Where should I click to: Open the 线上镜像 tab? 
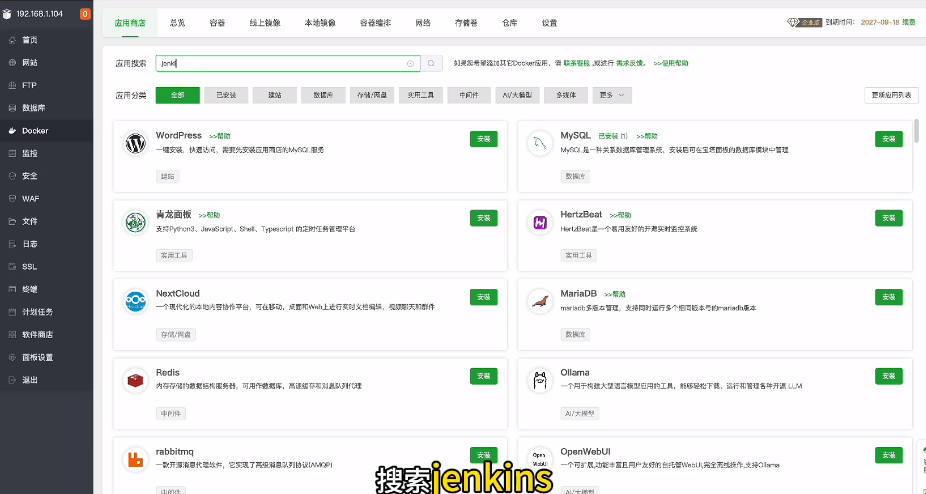coord(265,23)
